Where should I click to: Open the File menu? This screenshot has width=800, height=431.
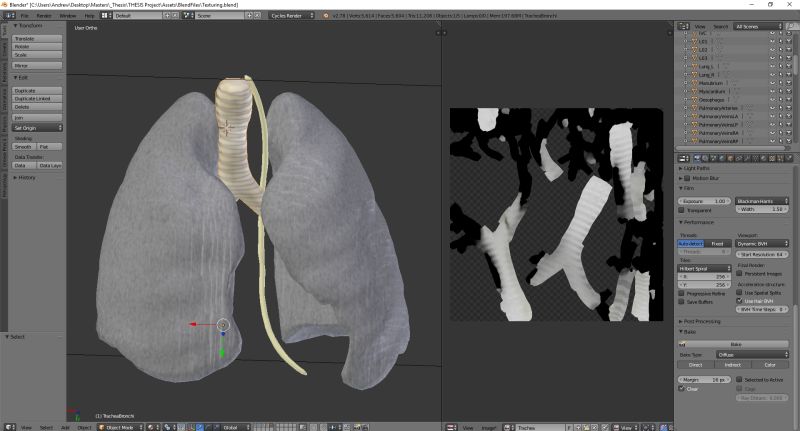(x=24, y=16)
